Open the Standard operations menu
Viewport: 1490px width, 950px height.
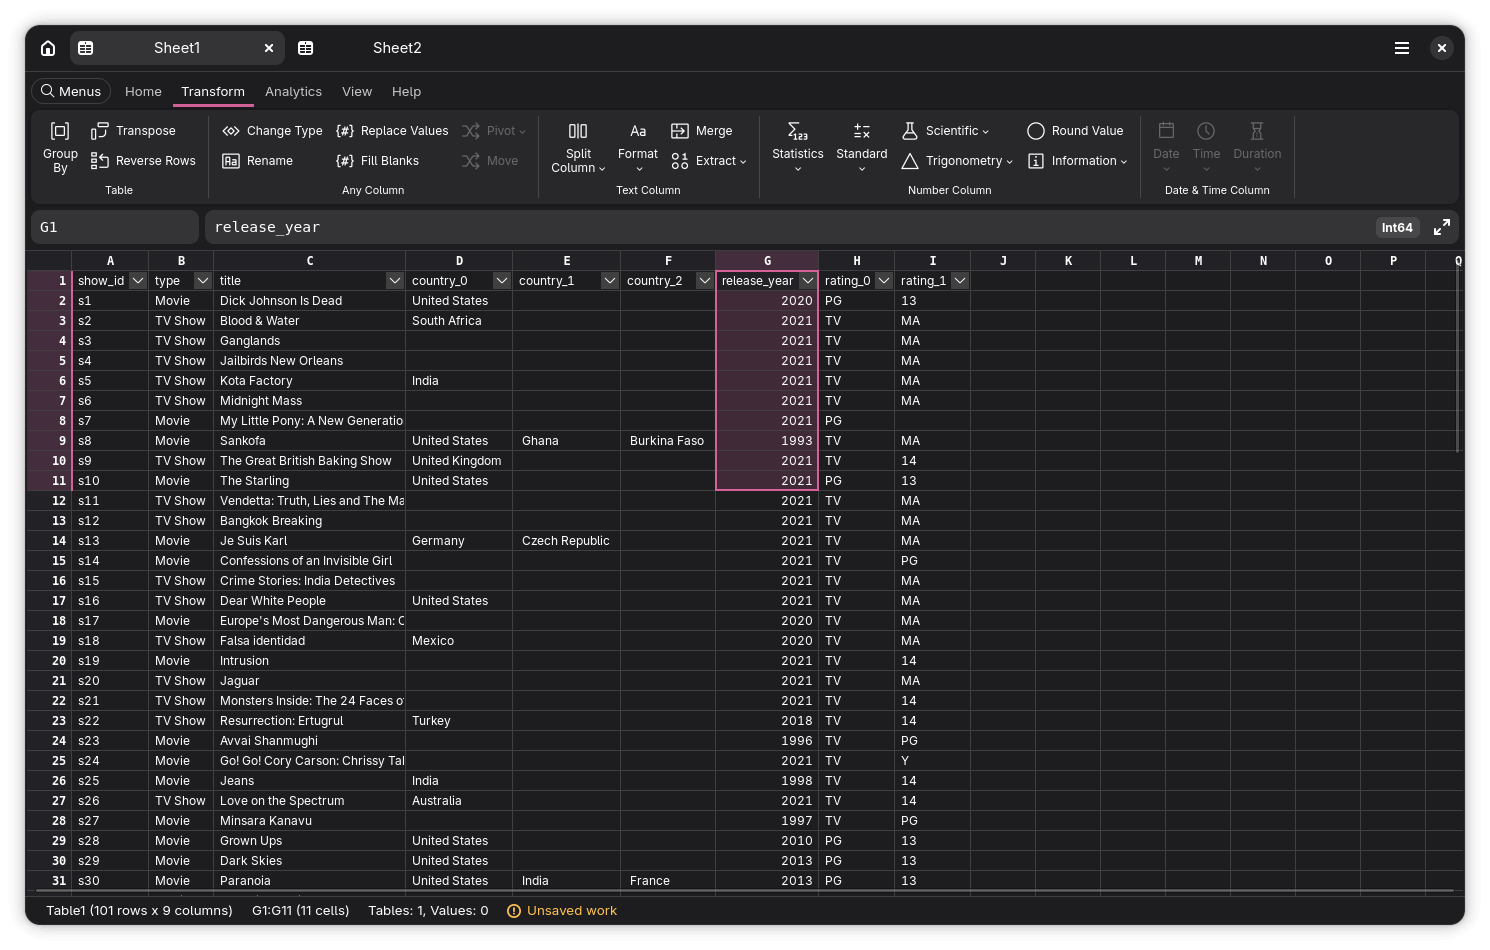click(x=862, y=147)
